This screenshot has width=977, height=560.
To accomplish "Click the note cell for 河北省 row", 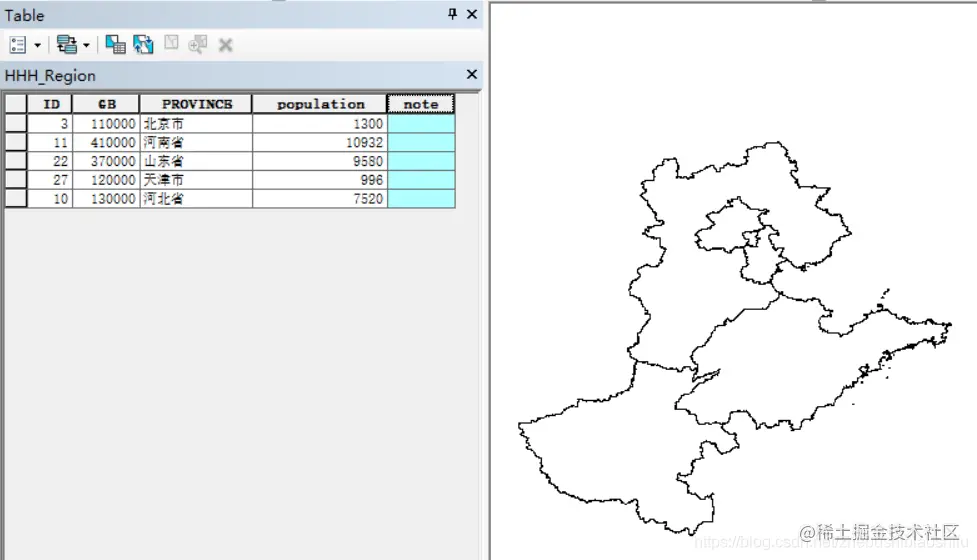I will 421,198.
